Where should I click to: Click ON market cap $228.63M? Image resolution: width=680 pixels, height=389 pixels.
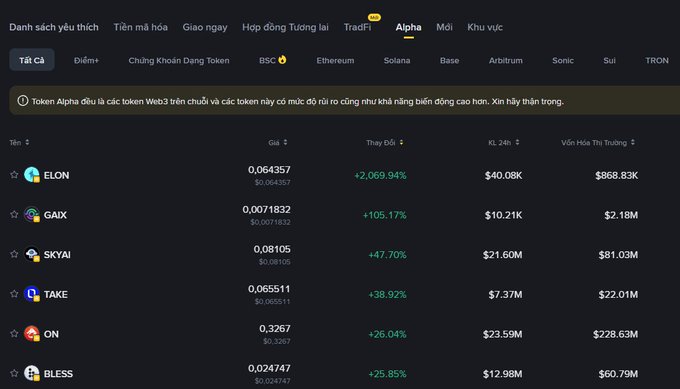click(615, 334)
